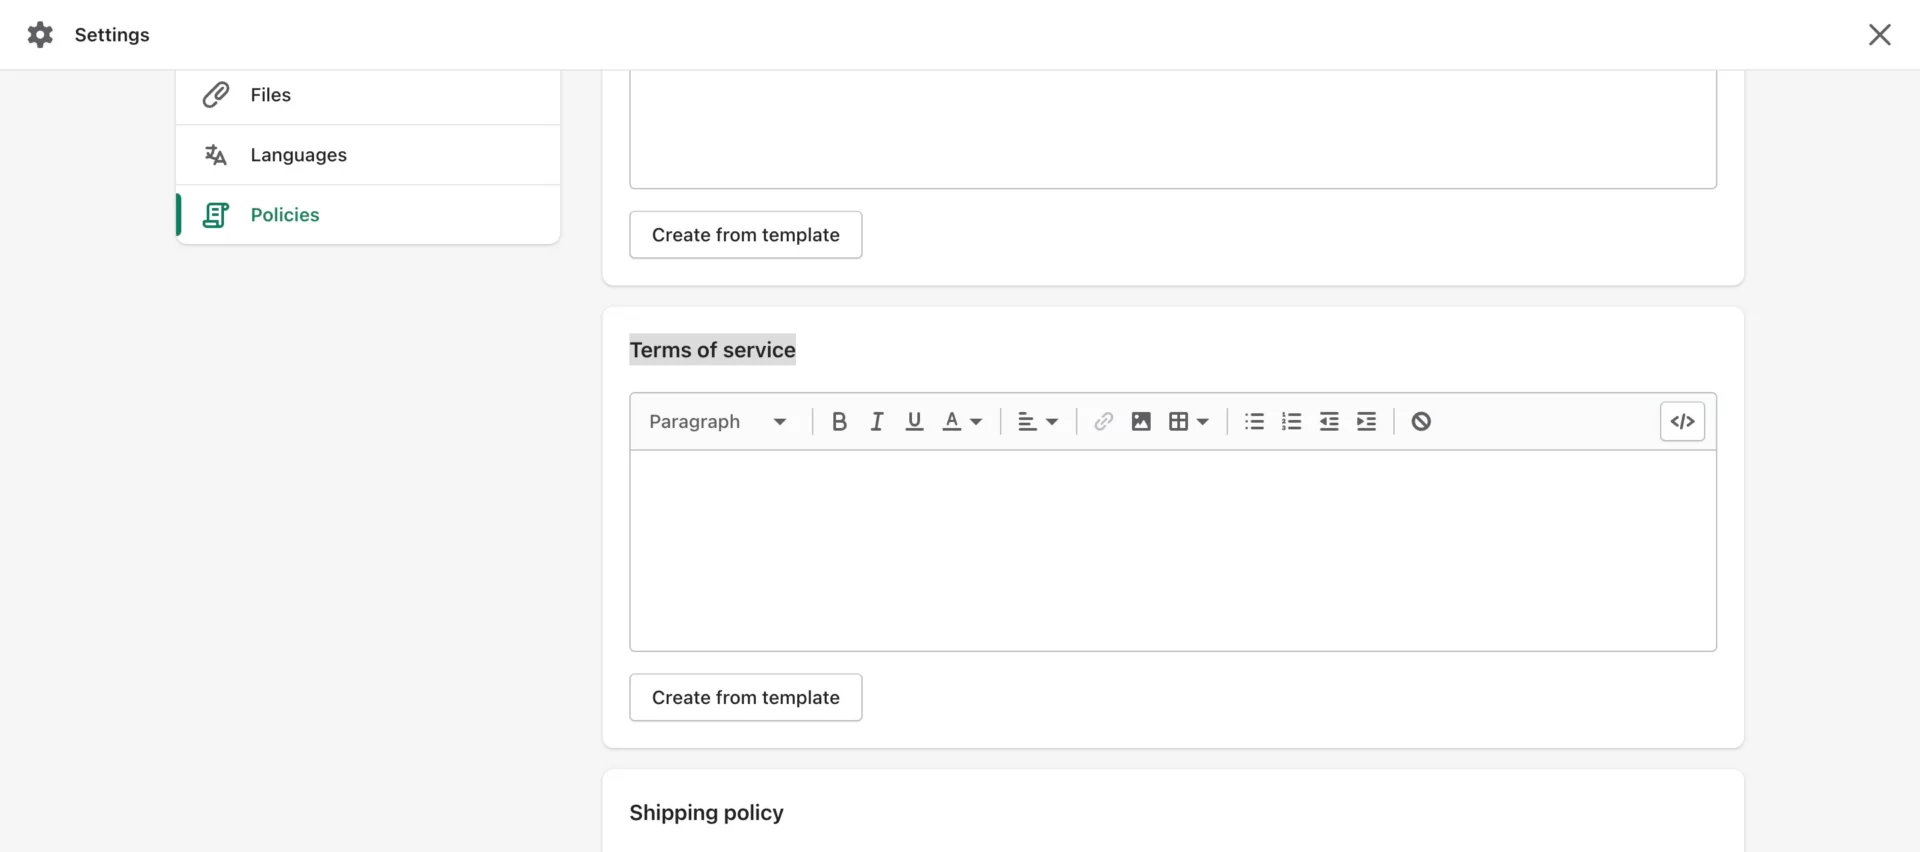Insert an image into the editor
The width and height of the screenshot is (1920, 852).
[x=1141, y=422]
